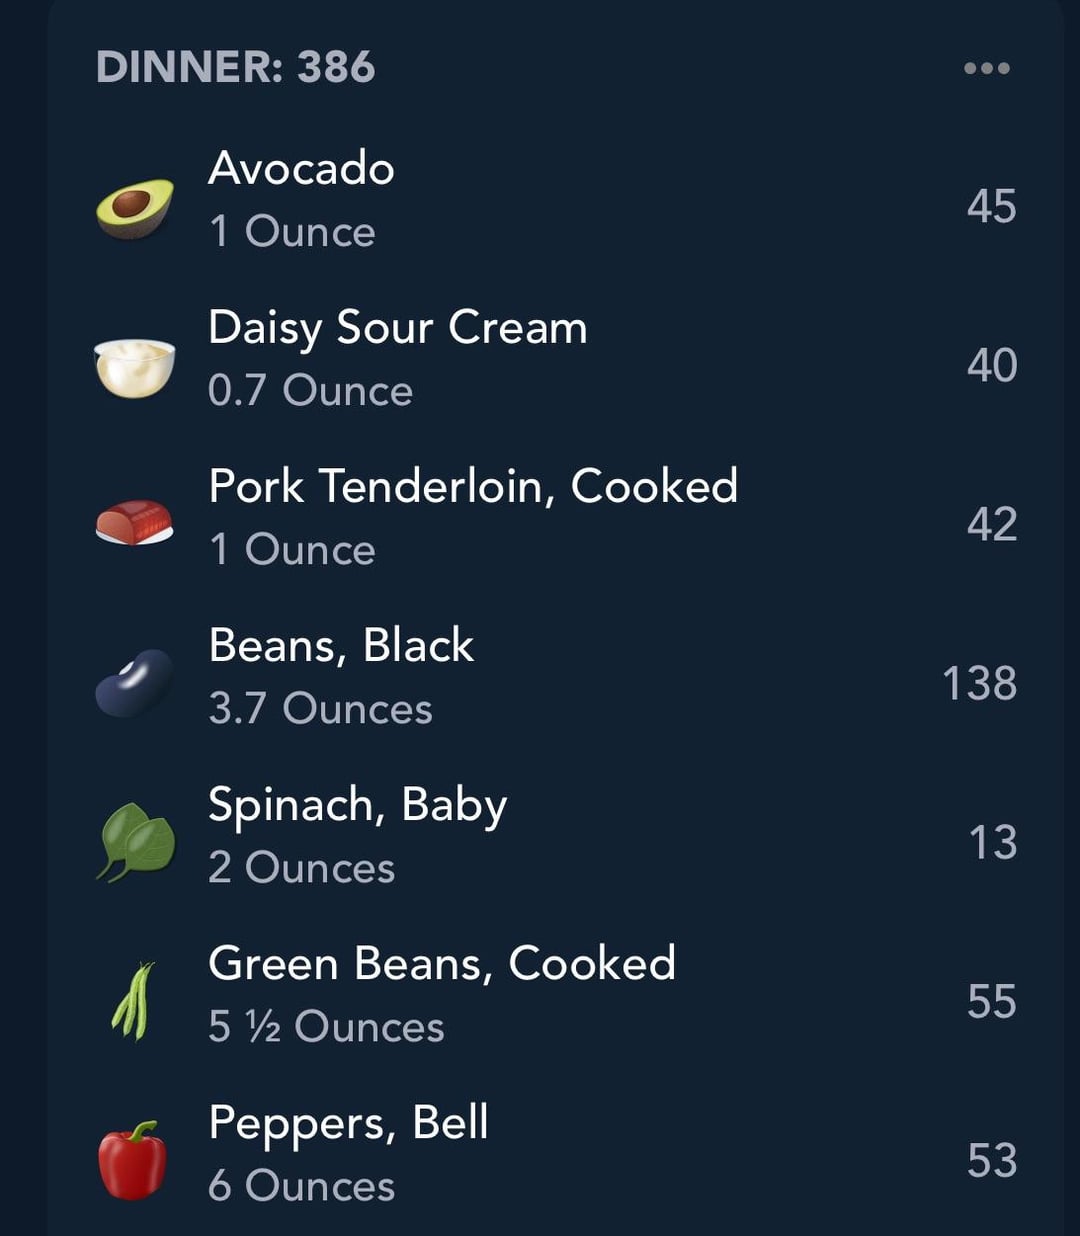The width and height of the screenshot is (1080, 1236).
Task: Select the Spinach, Baby item
Action: click(357, 805)
